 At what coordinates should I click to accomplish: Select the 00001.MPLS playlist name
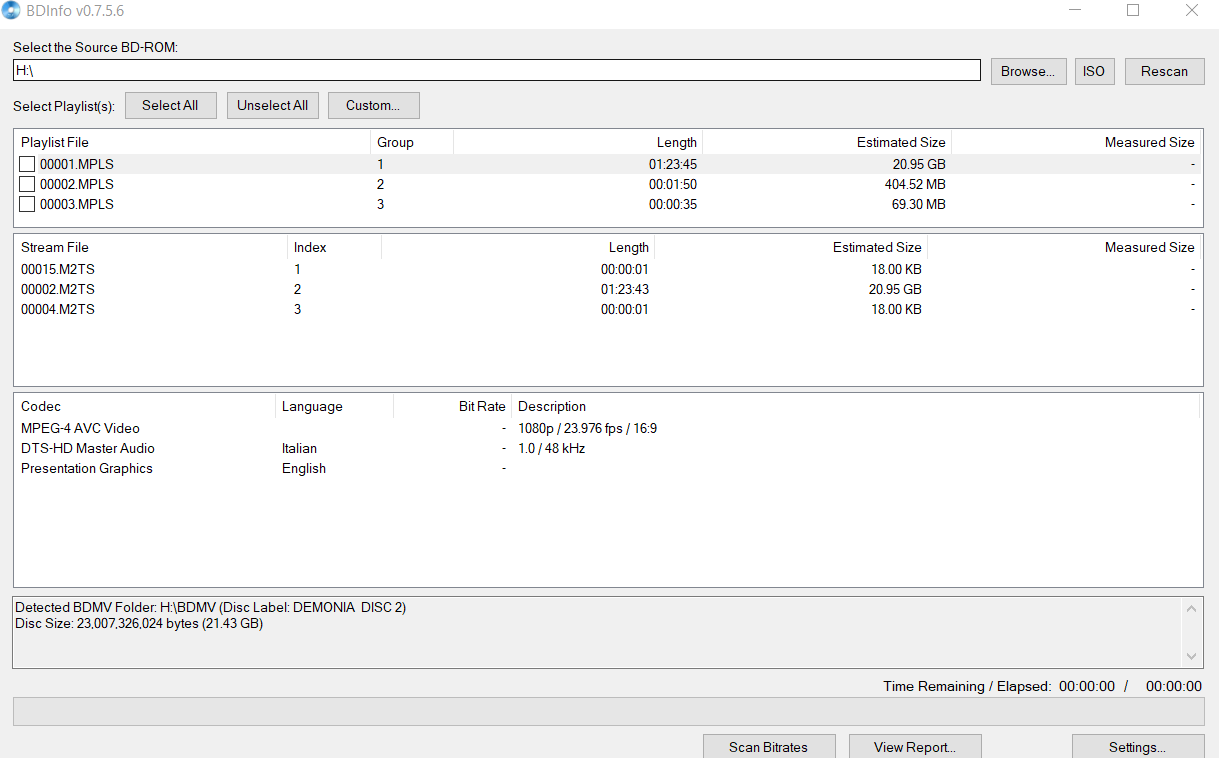coord(77,164)
